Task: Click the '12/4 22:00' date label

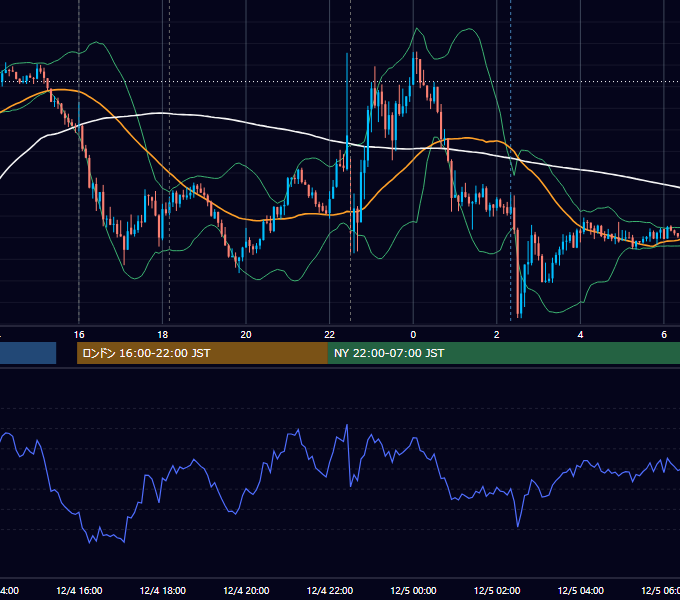Action: coord(330,590)
